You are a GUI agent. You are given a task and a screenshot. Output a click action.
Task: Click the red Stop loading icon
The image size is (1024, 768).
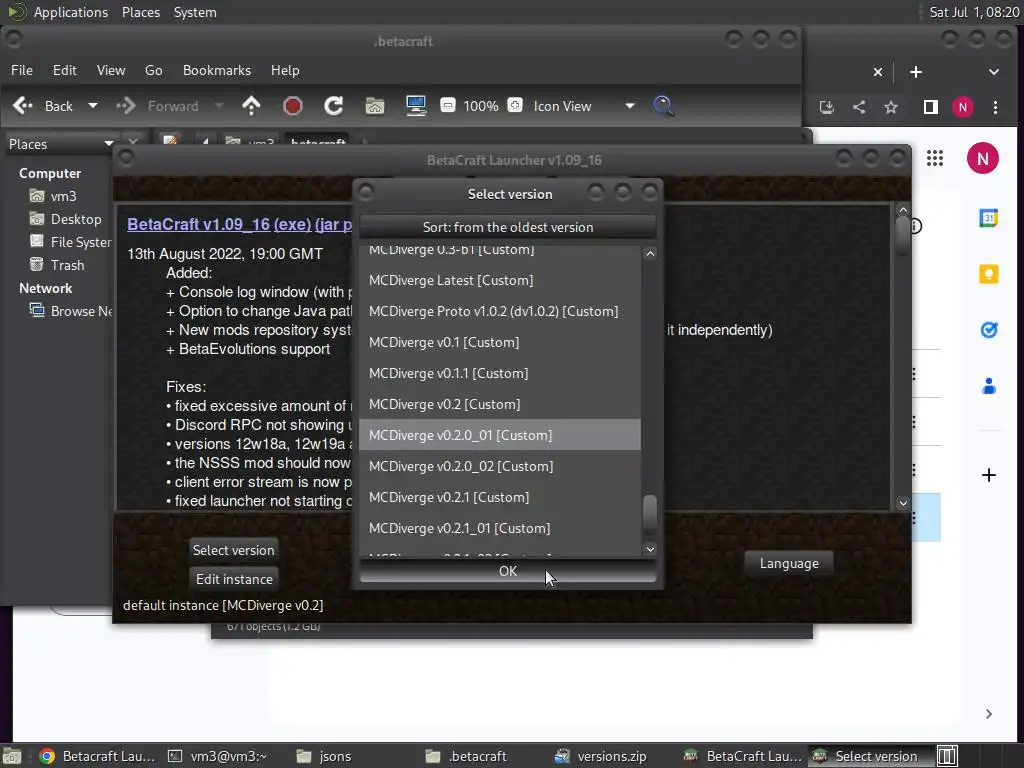pos(293,106)
